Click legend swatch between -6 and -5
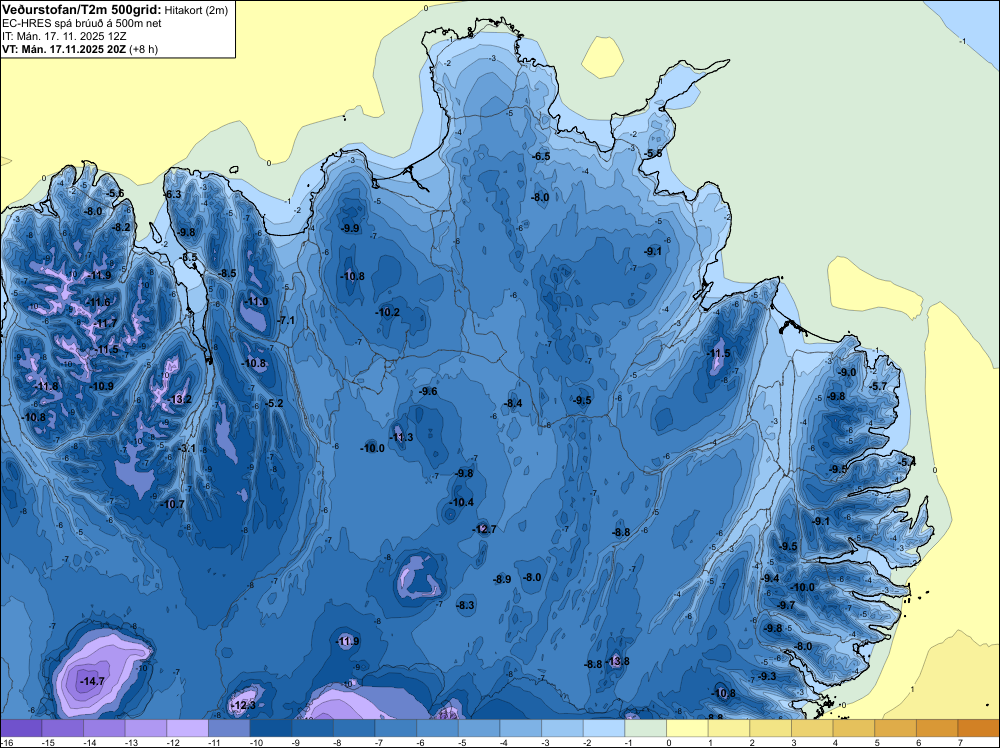The height and width of the screenshot is (748, 1000). coord(438,728)
